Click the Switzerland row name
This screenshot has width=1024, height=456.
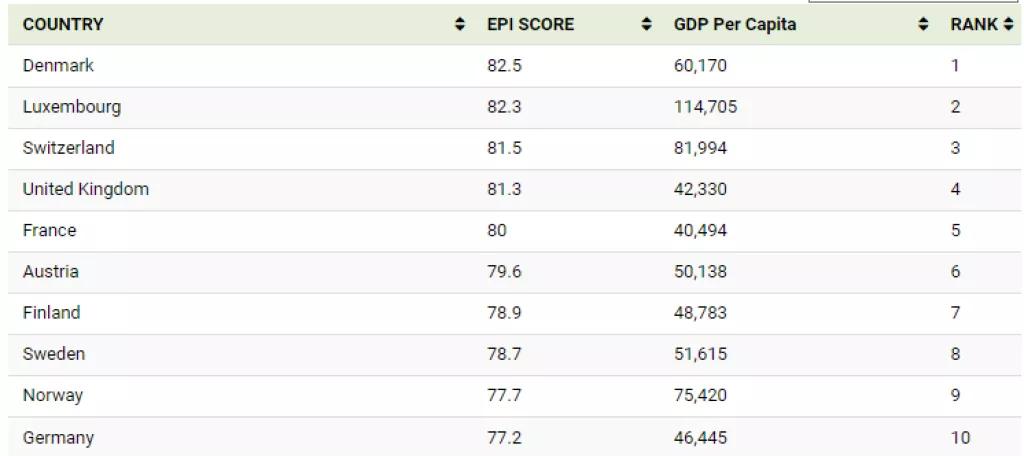[x=69, y=148]
